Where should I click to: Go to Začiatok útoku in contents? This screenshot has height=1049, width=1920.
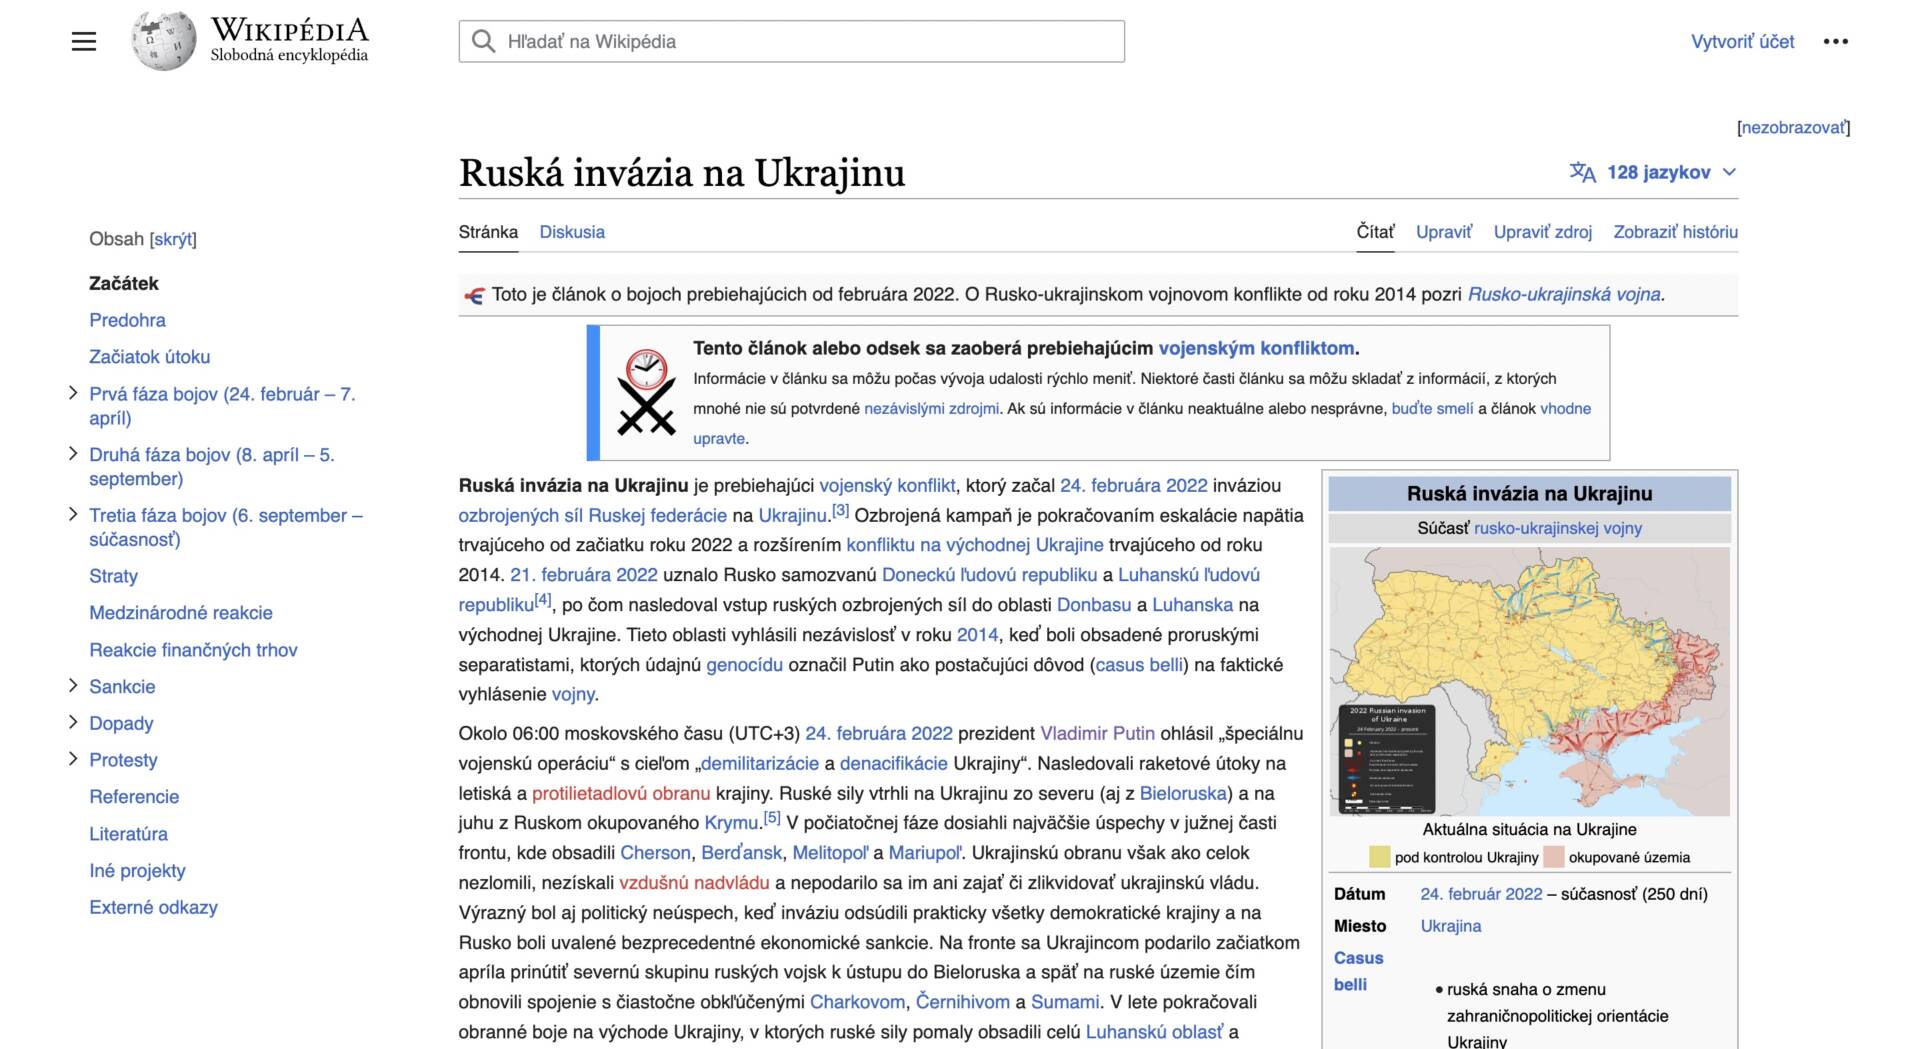(150, 357)
